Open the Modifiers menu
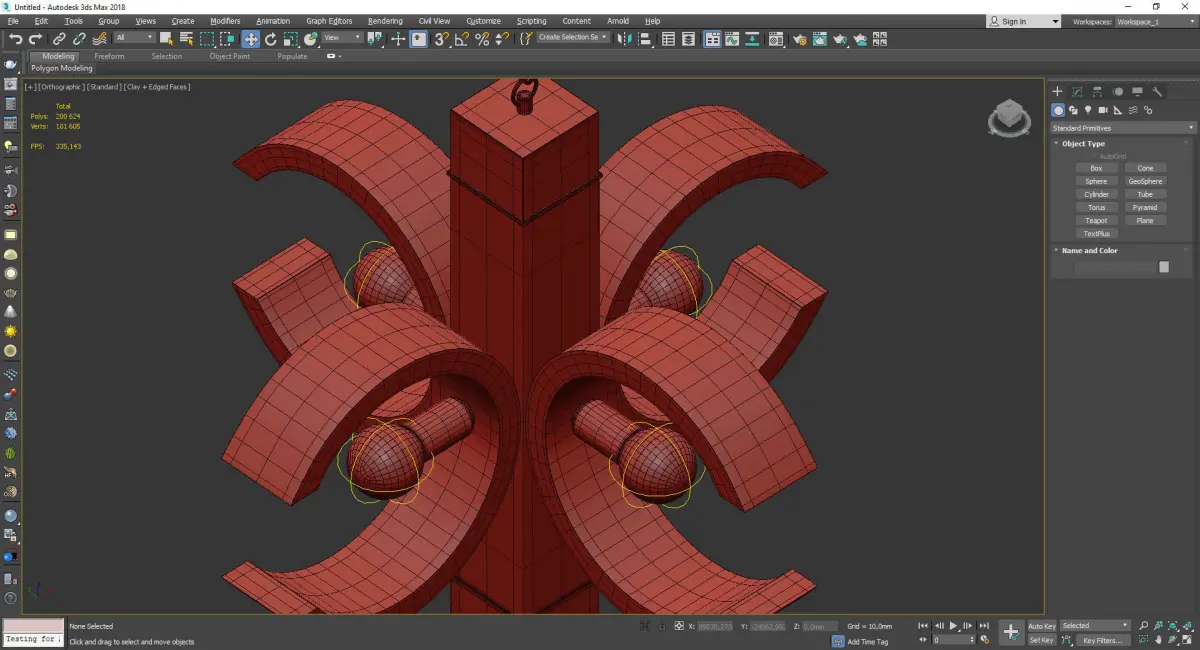 click(x=225, y=21)
